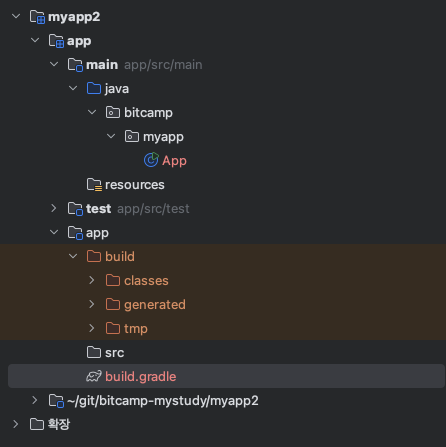The width and height of the screenshot is (446, 447).
Task: Click the 확장 folder icon
Action: (x=37, y=424)
